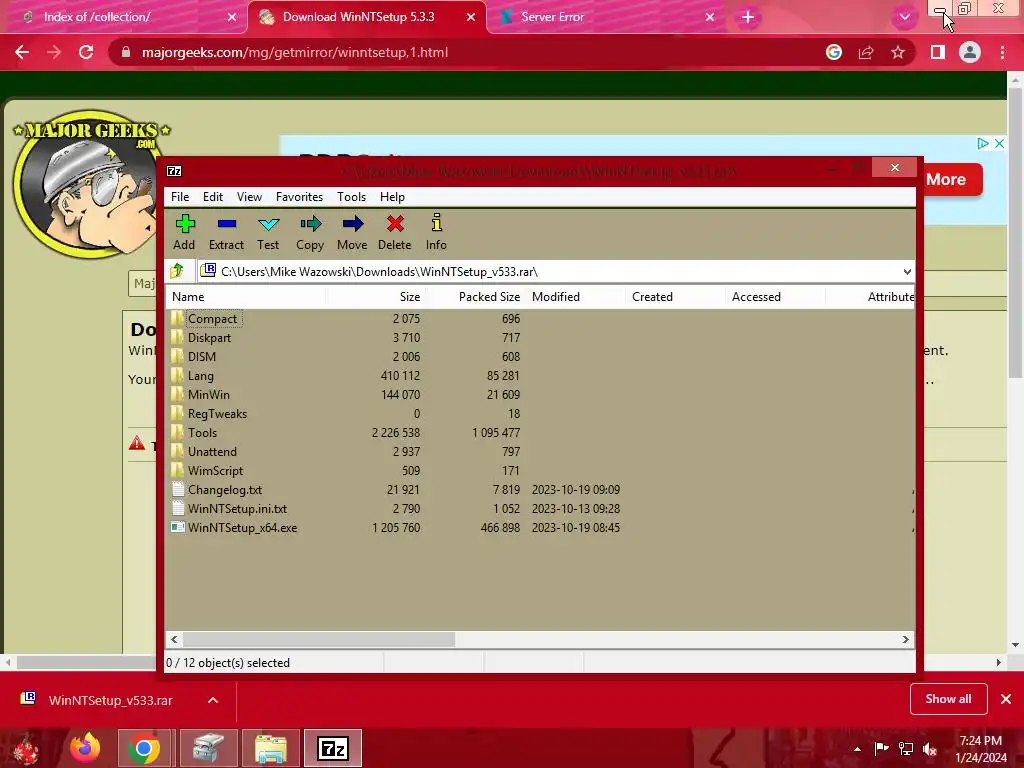Select the DISM folder
1024x768 pixels.
coord(202,357)
